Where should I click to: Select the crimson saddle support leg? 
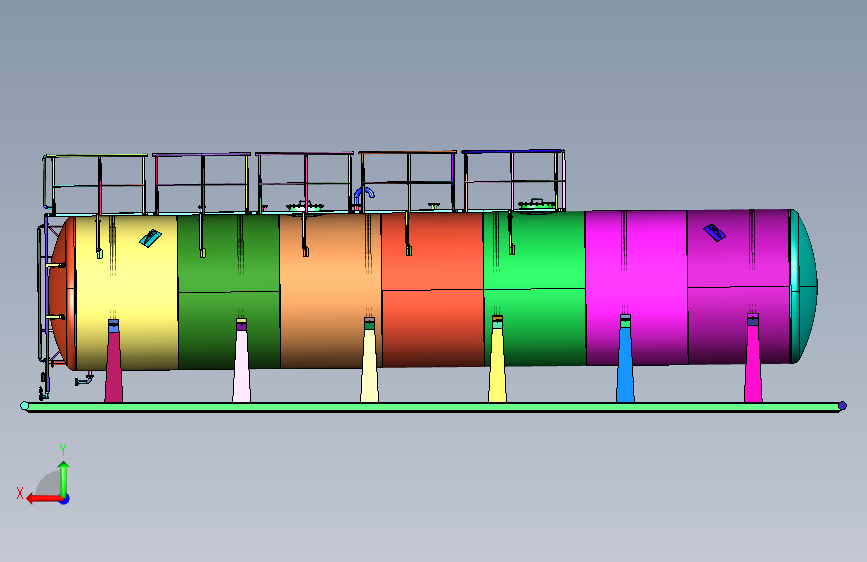113,365
